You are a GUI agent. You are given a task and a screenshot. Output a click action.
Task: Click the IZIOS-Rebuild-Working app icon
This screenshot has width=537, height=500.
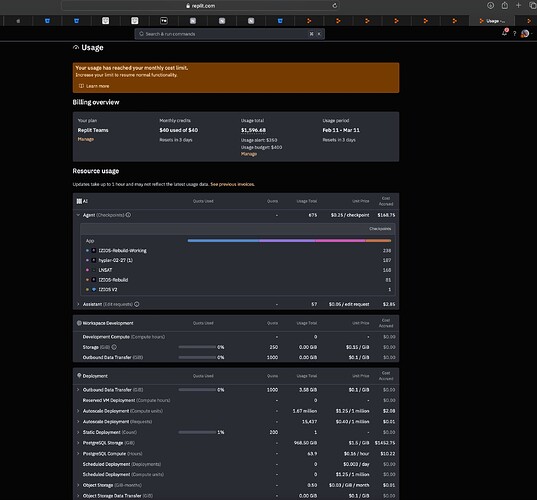click(x=94, y=250)
